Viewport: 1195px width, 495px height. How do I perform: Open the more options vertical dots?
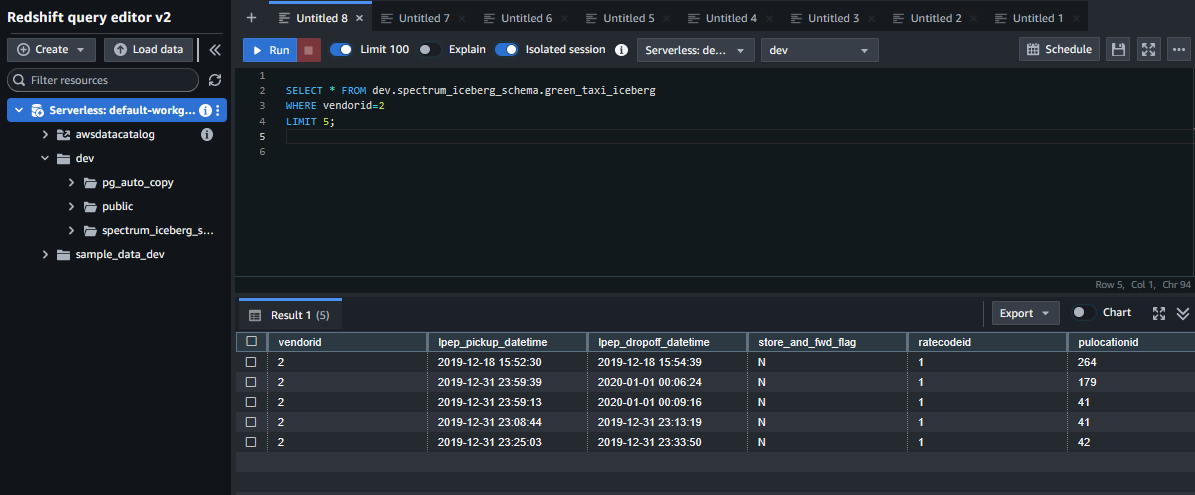[1181, 50]
